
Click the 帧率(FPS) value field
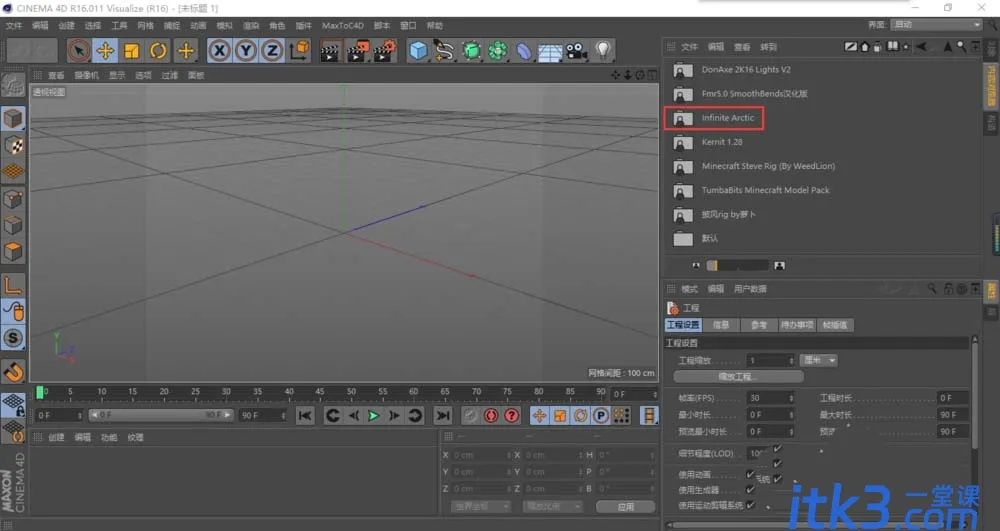click(x=770, y=398)
